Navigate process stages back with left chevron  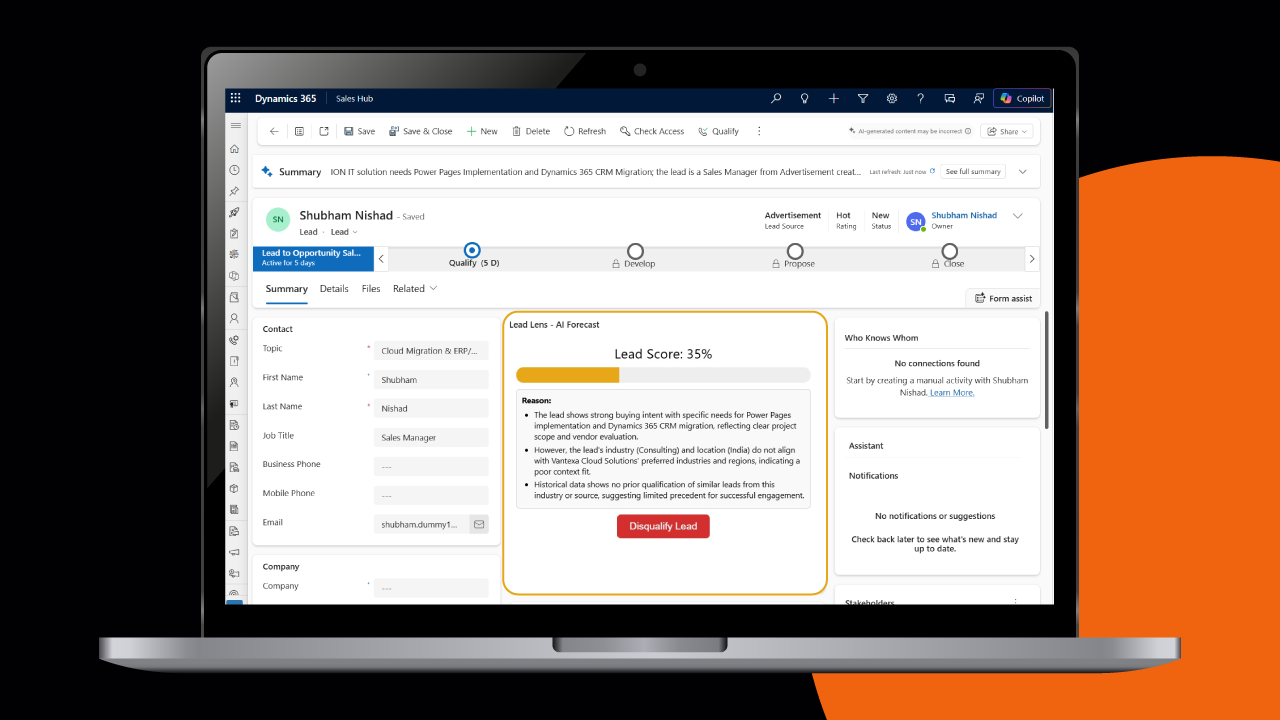pyautogui.click(x=381, y=259)
